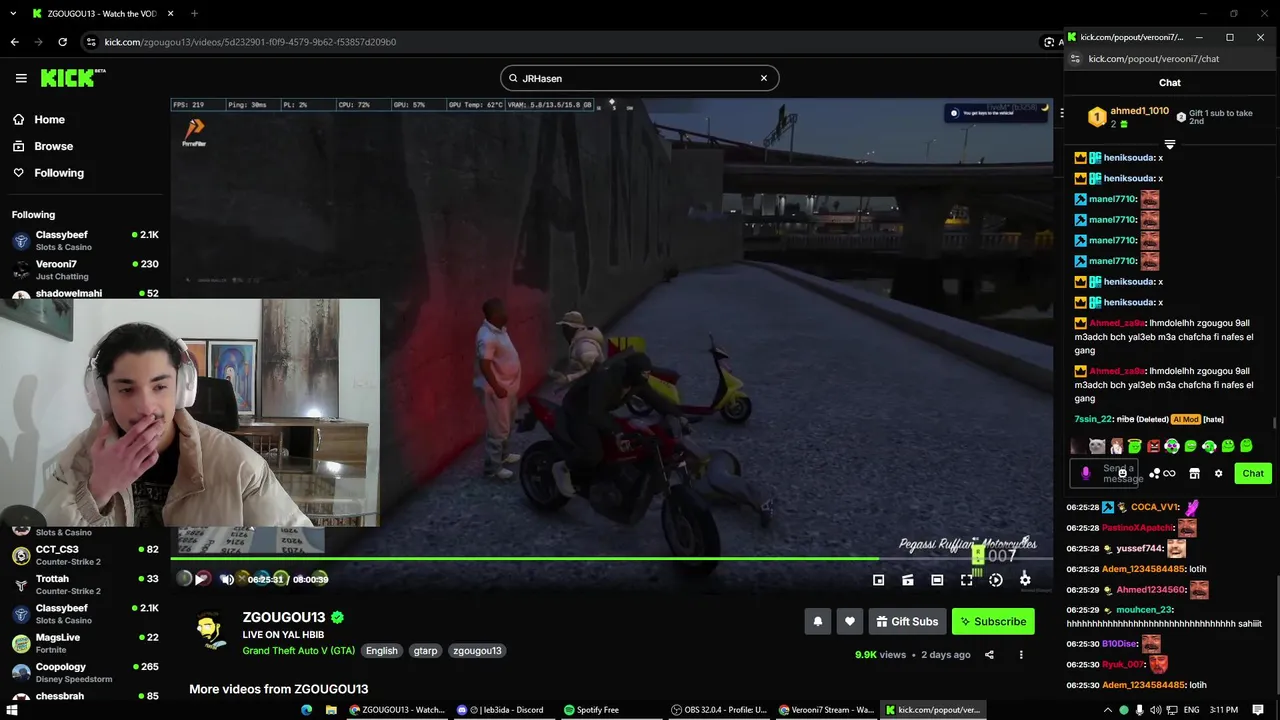Click the username 7ssin_22 in chat
Screen dimensions: 1280x720
(1093, 419)
